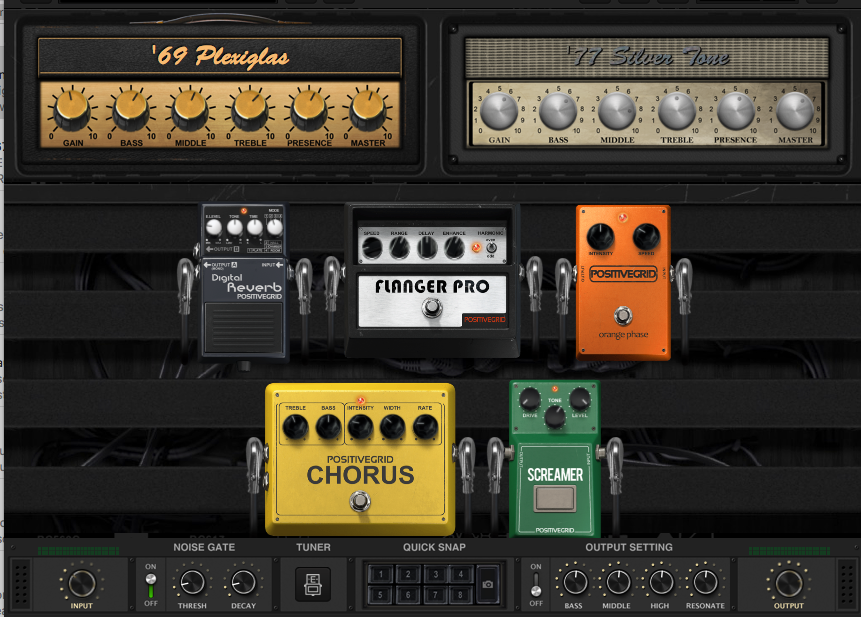
Task: Flip the Flanger Pro Harmonic switch
Action: pos(491,248)
